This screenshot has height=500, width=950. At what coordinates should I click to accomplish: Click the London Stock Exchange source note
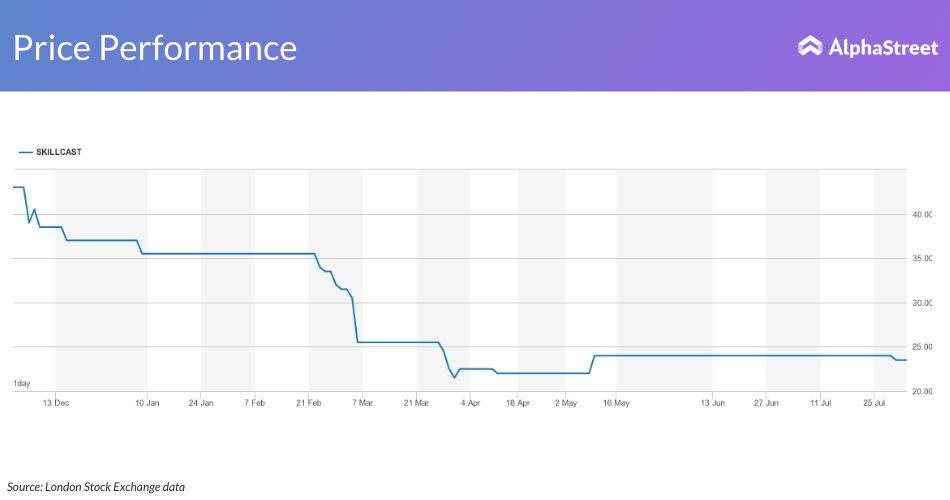click(x=96, y=487)
